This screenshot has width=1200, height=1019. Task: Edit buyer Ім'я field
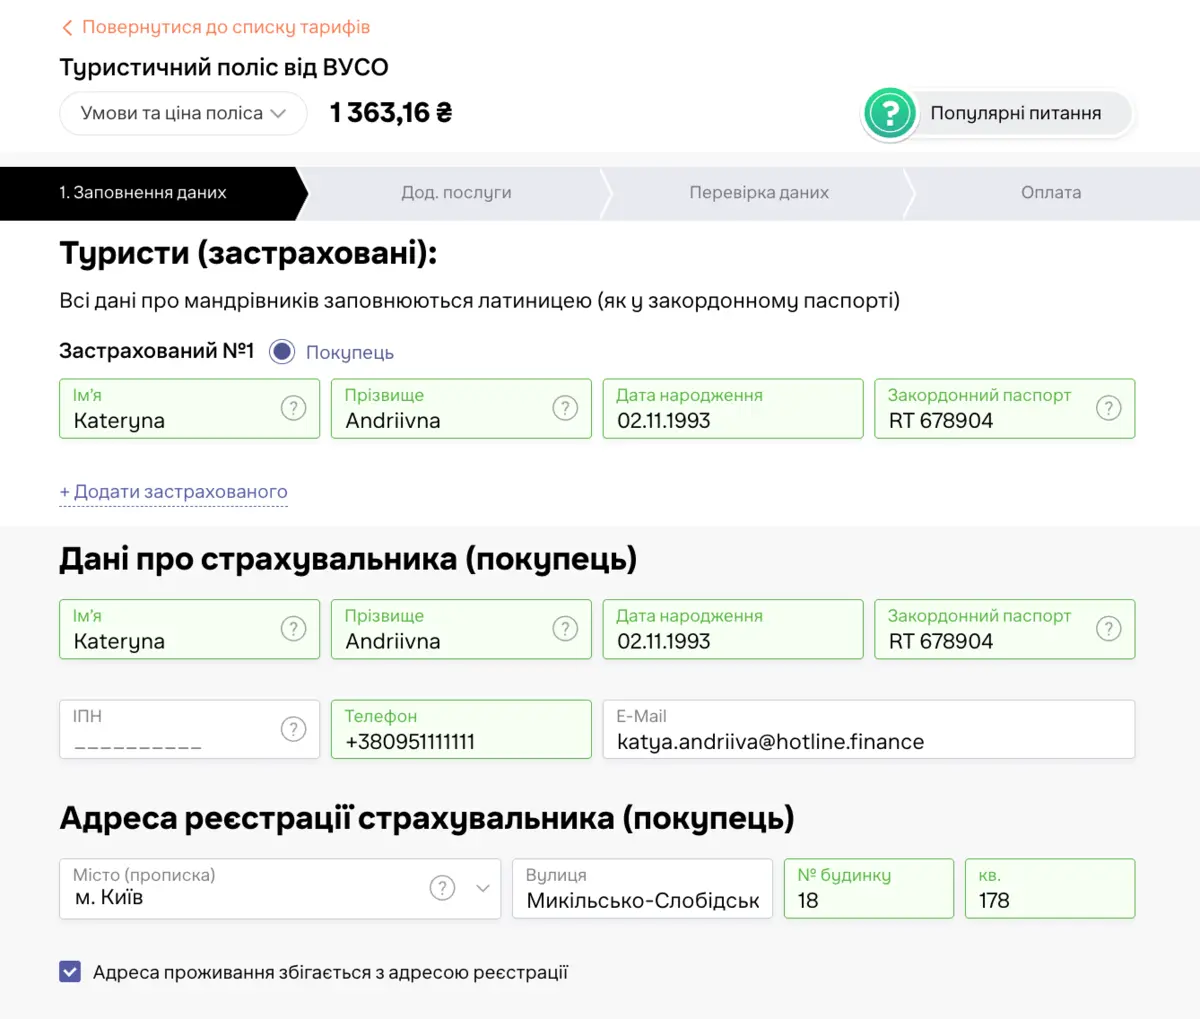tap(190, 629)
